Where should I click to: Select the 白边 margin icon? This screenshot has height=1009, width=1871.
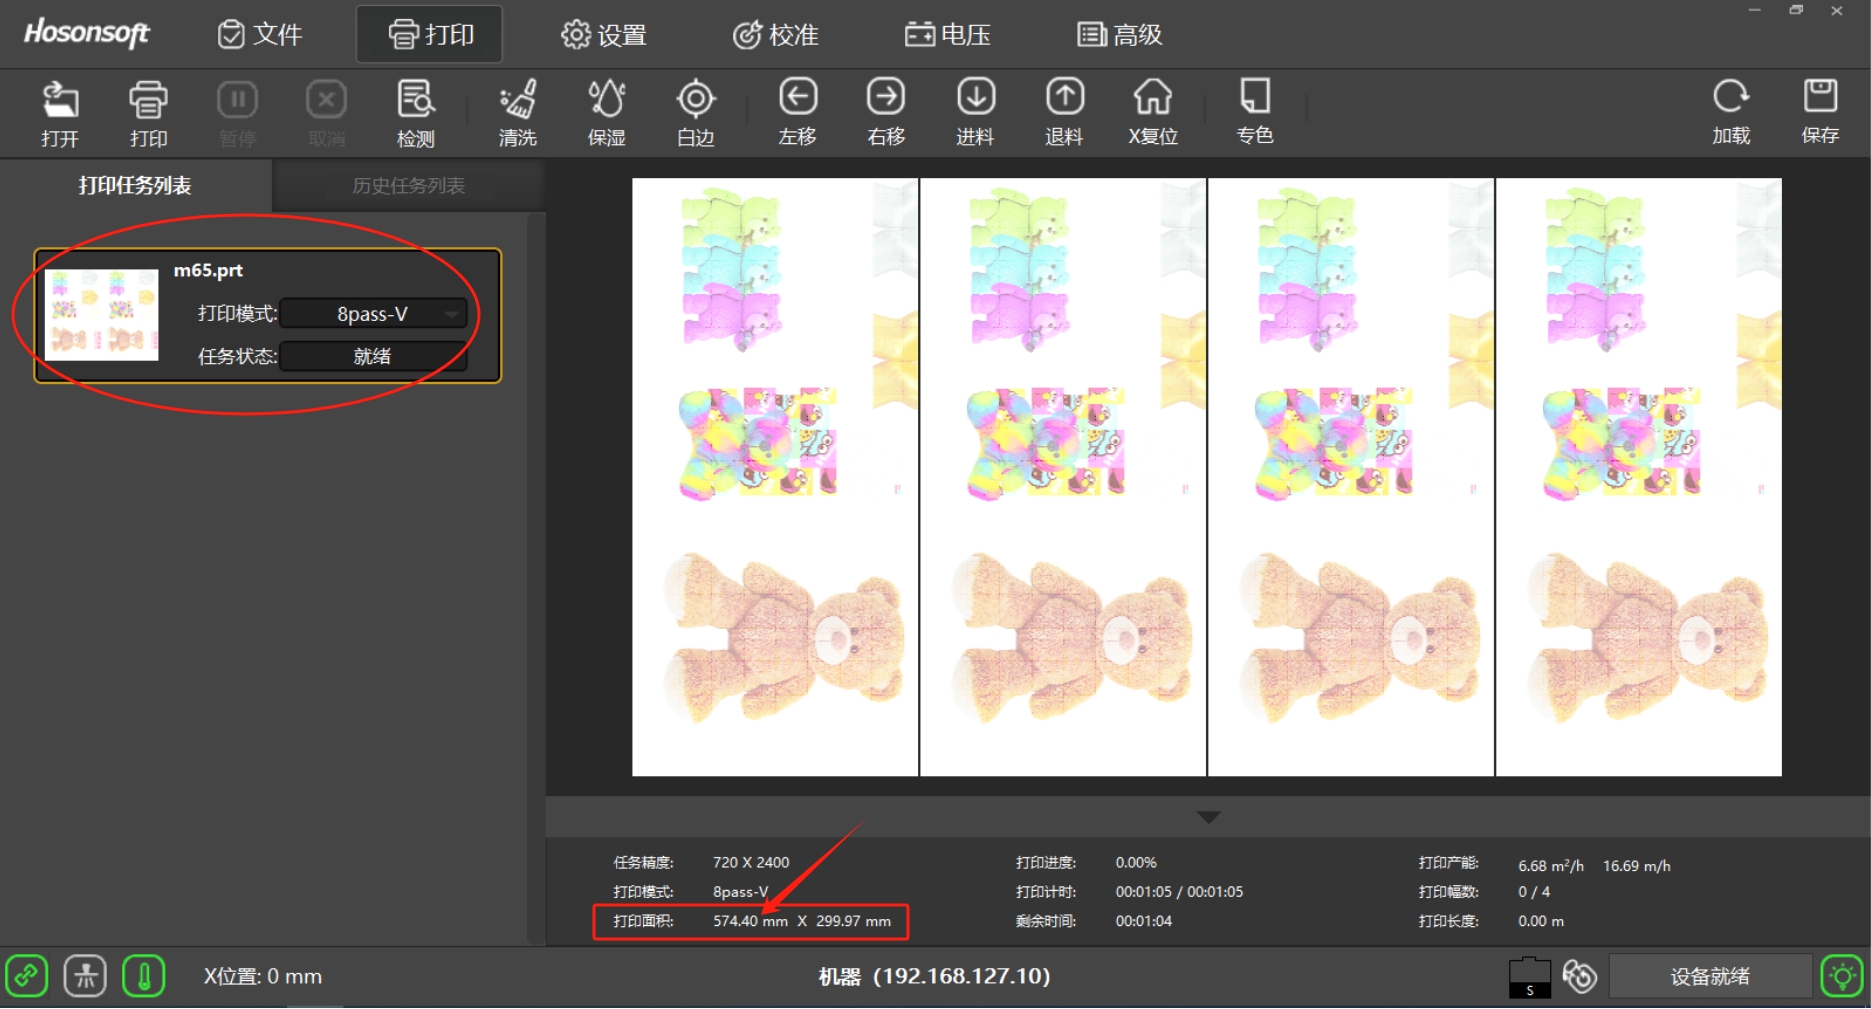[x=695, y=112]
